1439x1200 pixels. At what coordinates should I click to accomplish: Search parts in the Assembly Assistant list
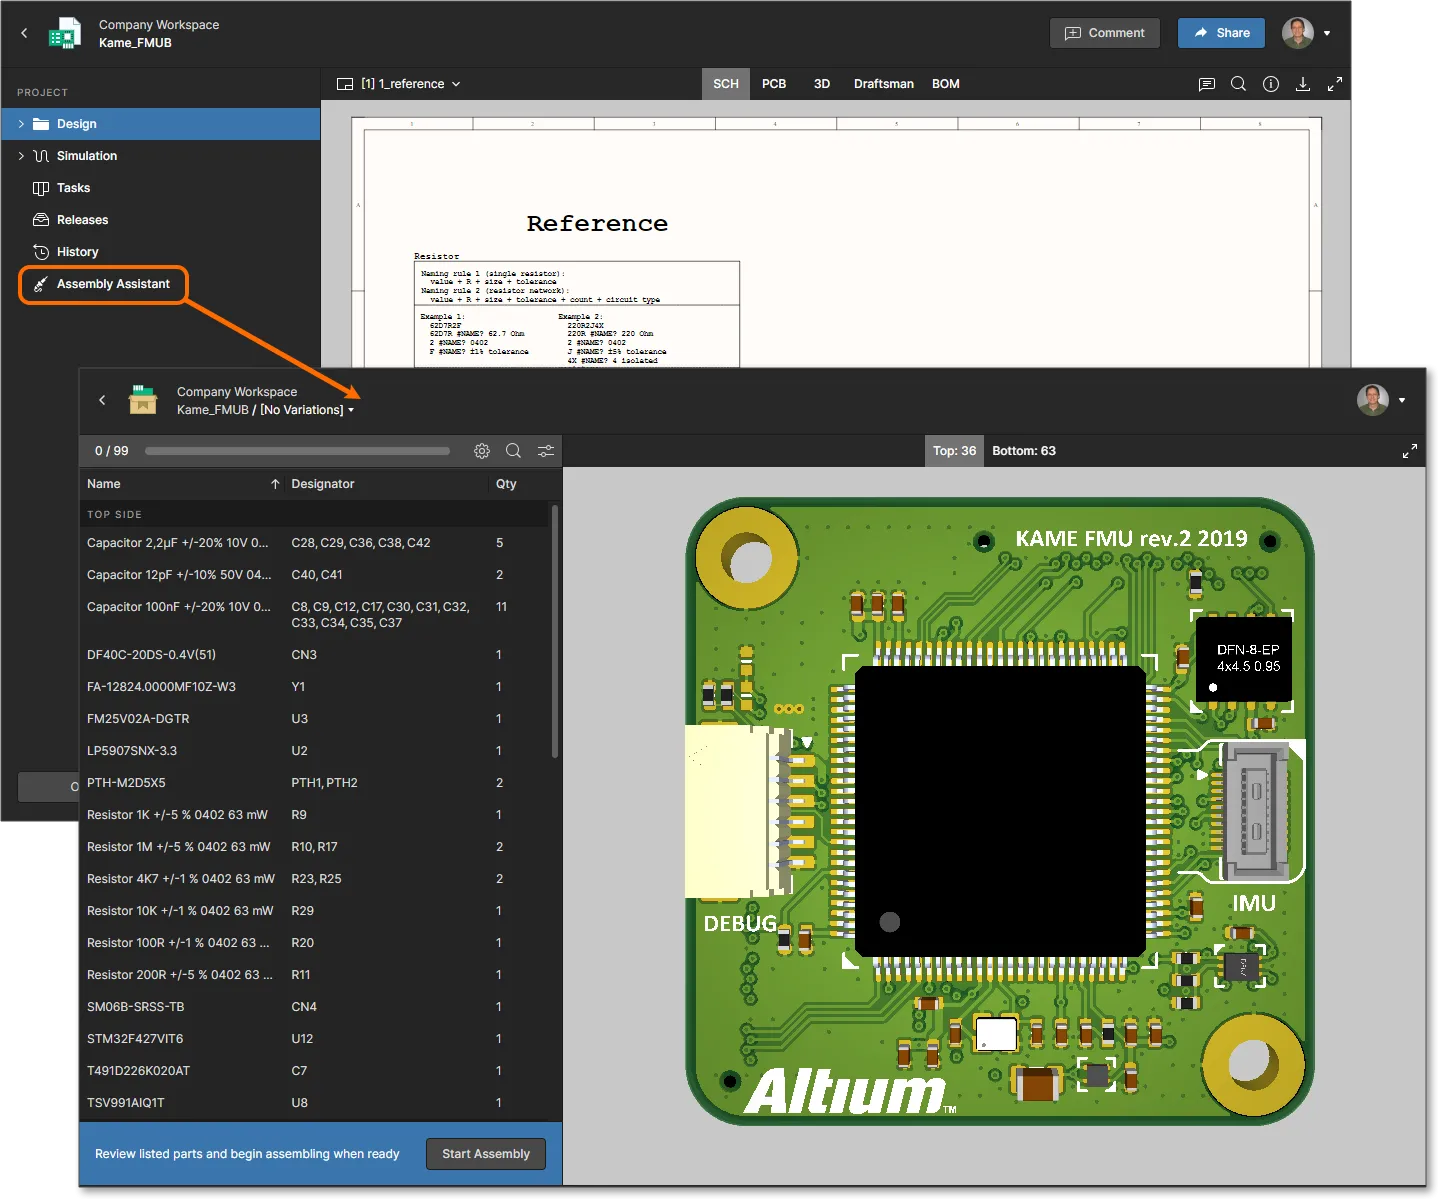pyautogui.click(x=513, y=451)
